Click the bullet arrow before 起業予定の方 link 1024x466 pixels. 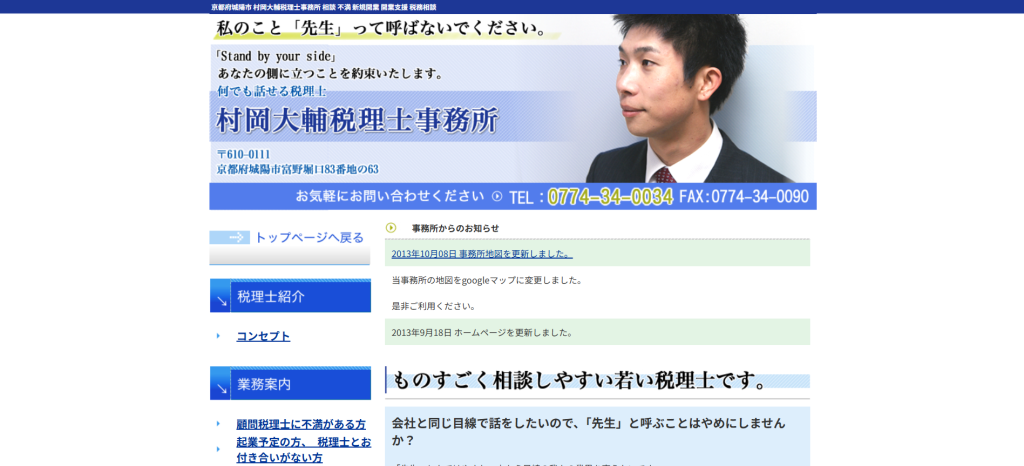(x=218, y=449)
